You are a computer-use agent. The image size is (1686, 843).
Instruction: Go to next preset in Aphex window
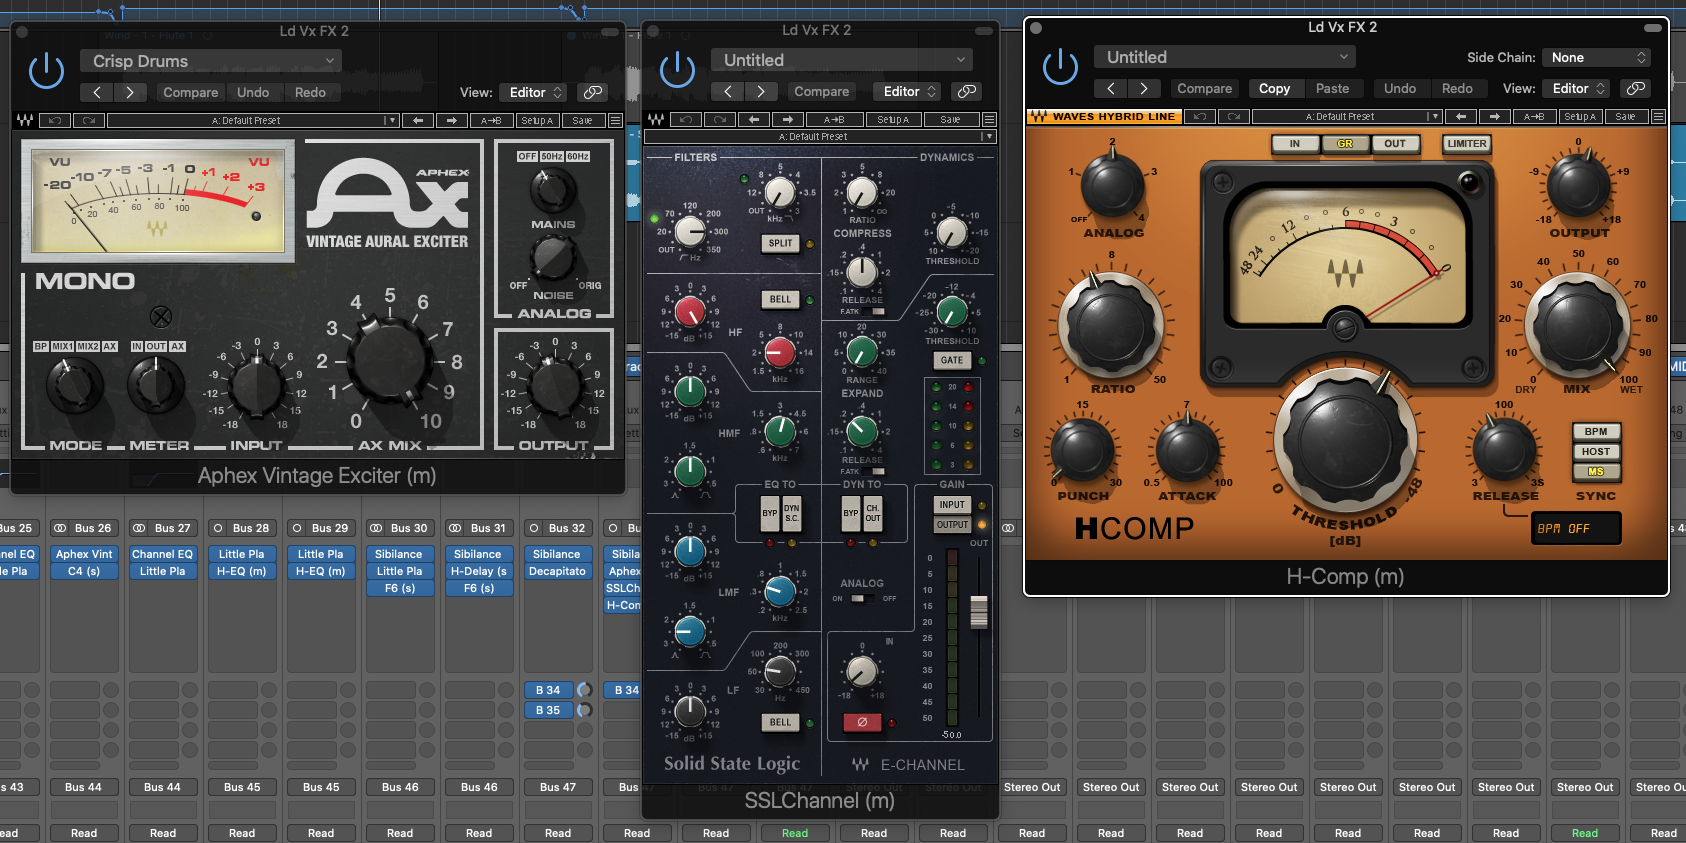[x=131, y=92]
